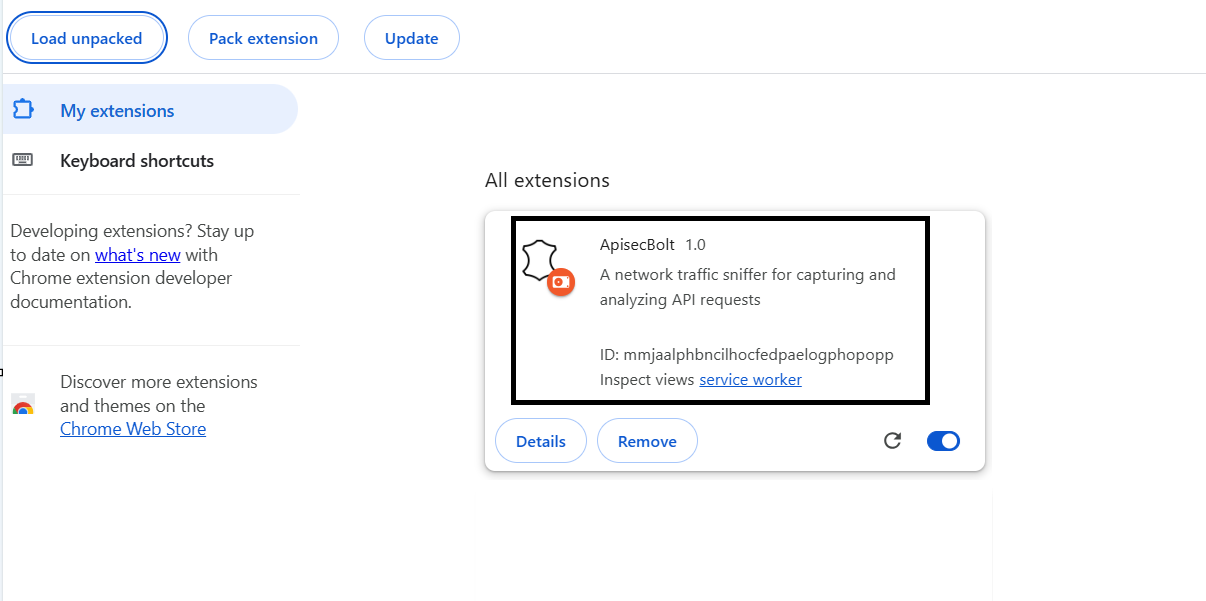The height and width of the screenshot is (601, 1206).
Task: Remove the ApisecBolt extension
Action: click(647, 441)
